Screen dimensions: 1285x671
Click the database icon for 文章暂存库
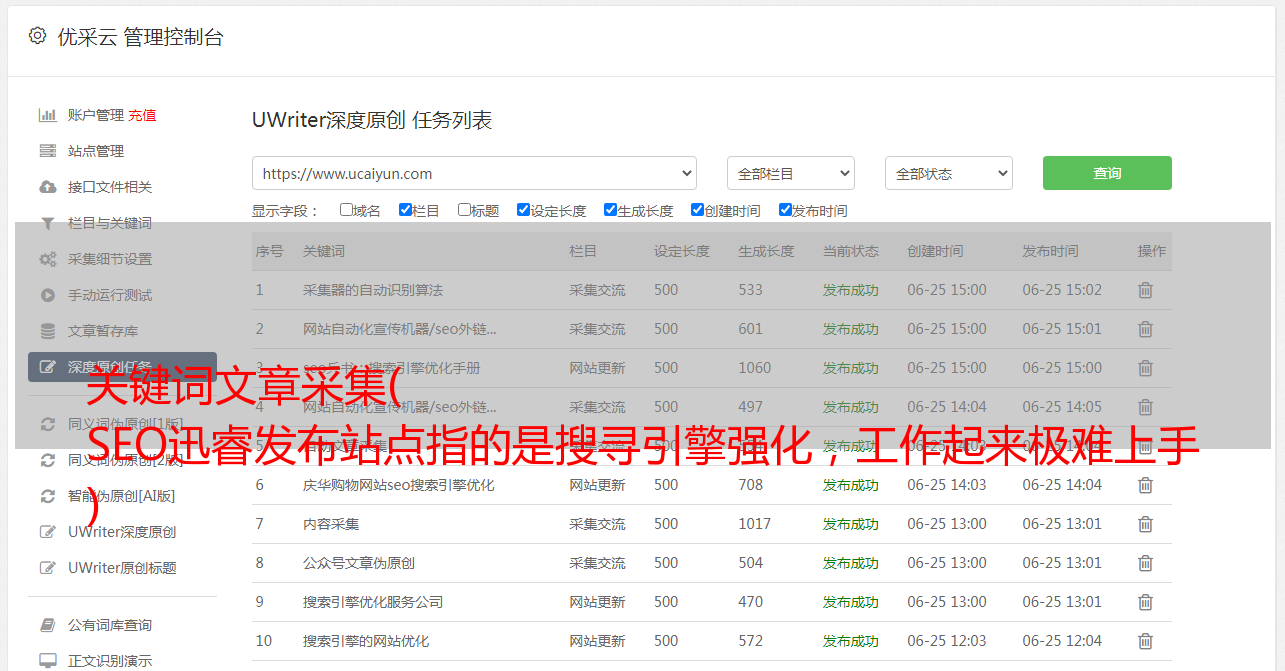click(47, 331)
